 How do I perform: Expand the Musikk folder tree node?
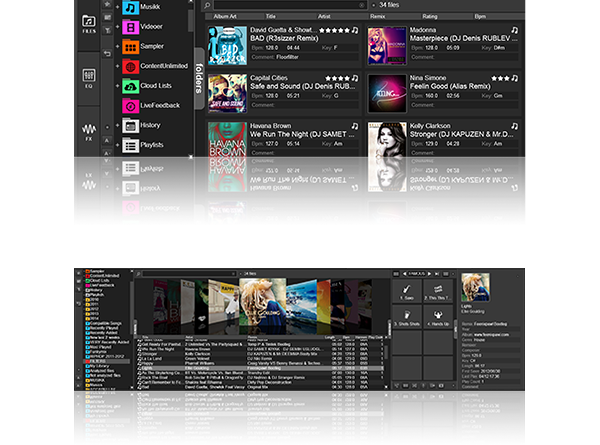click(117, 7)
